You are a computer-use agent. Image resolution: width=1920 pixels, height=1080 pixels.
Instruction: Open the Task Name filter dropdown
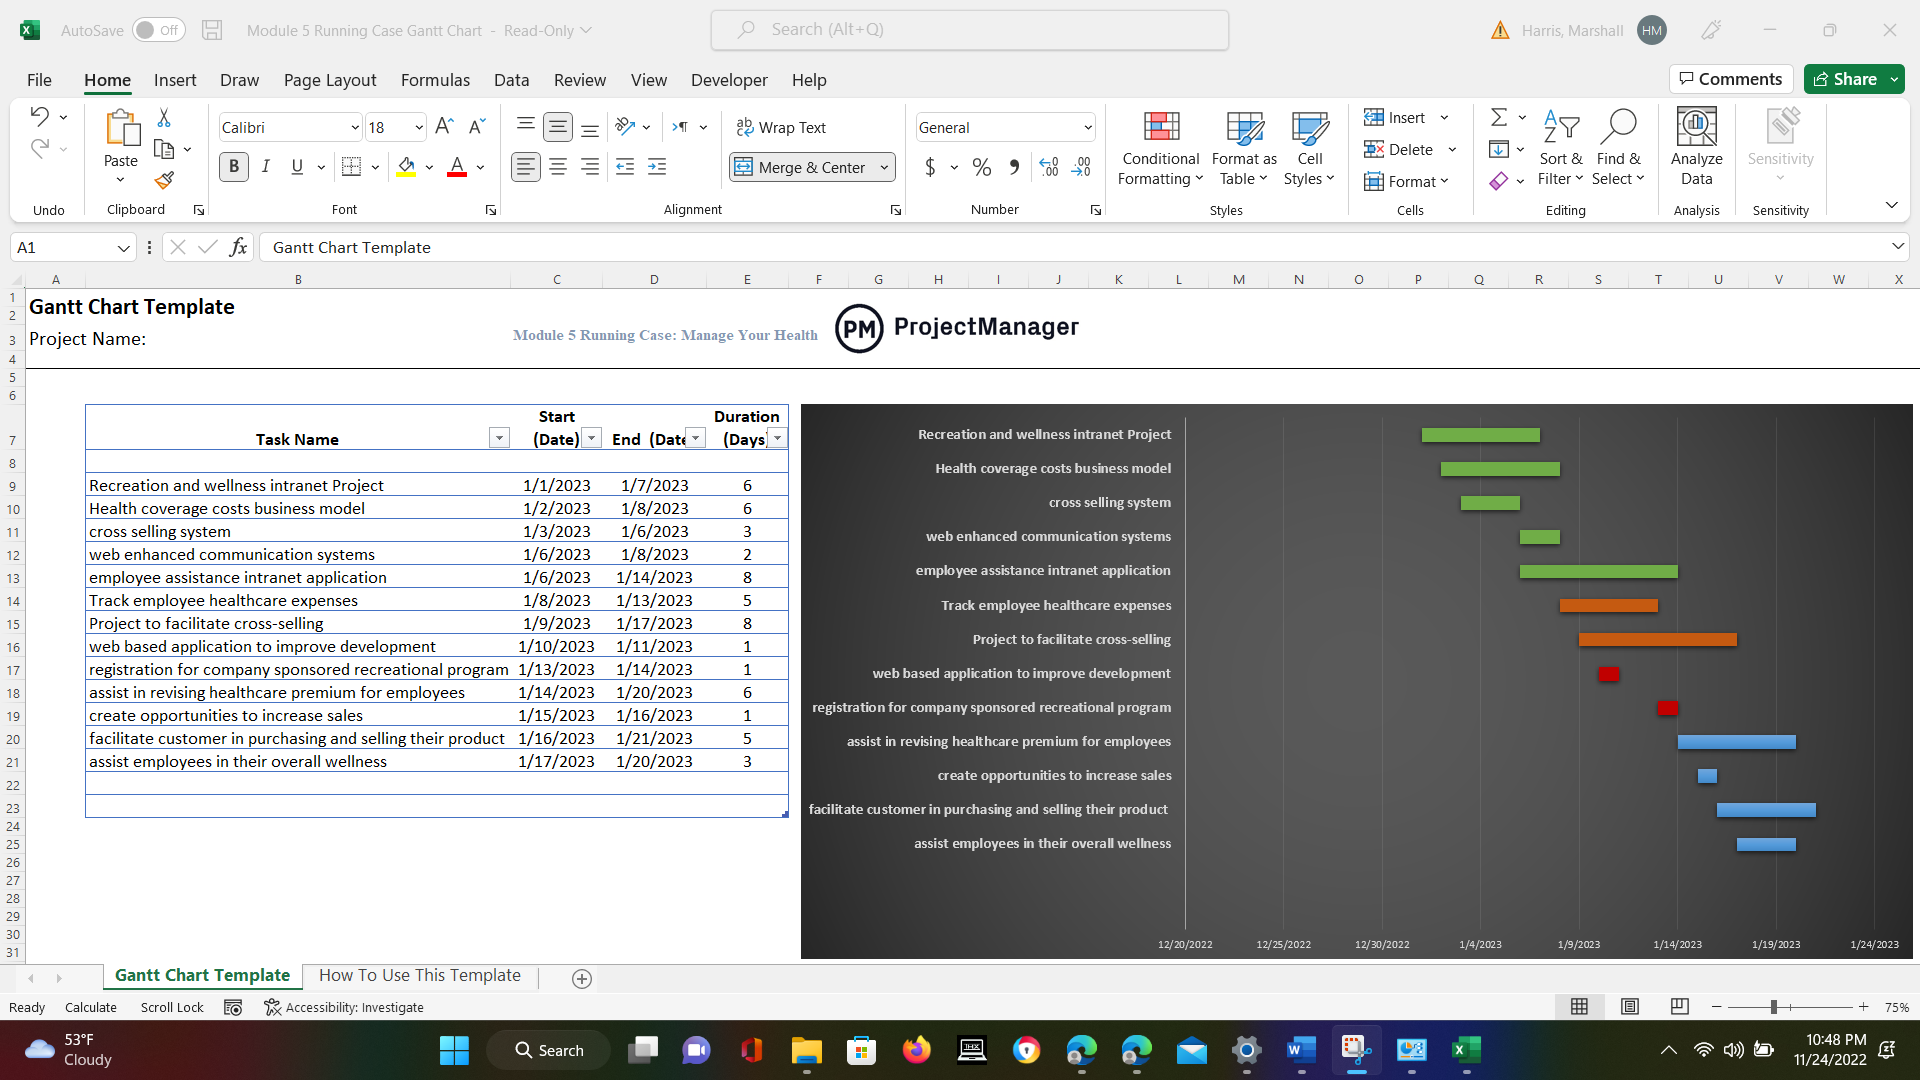498,438
